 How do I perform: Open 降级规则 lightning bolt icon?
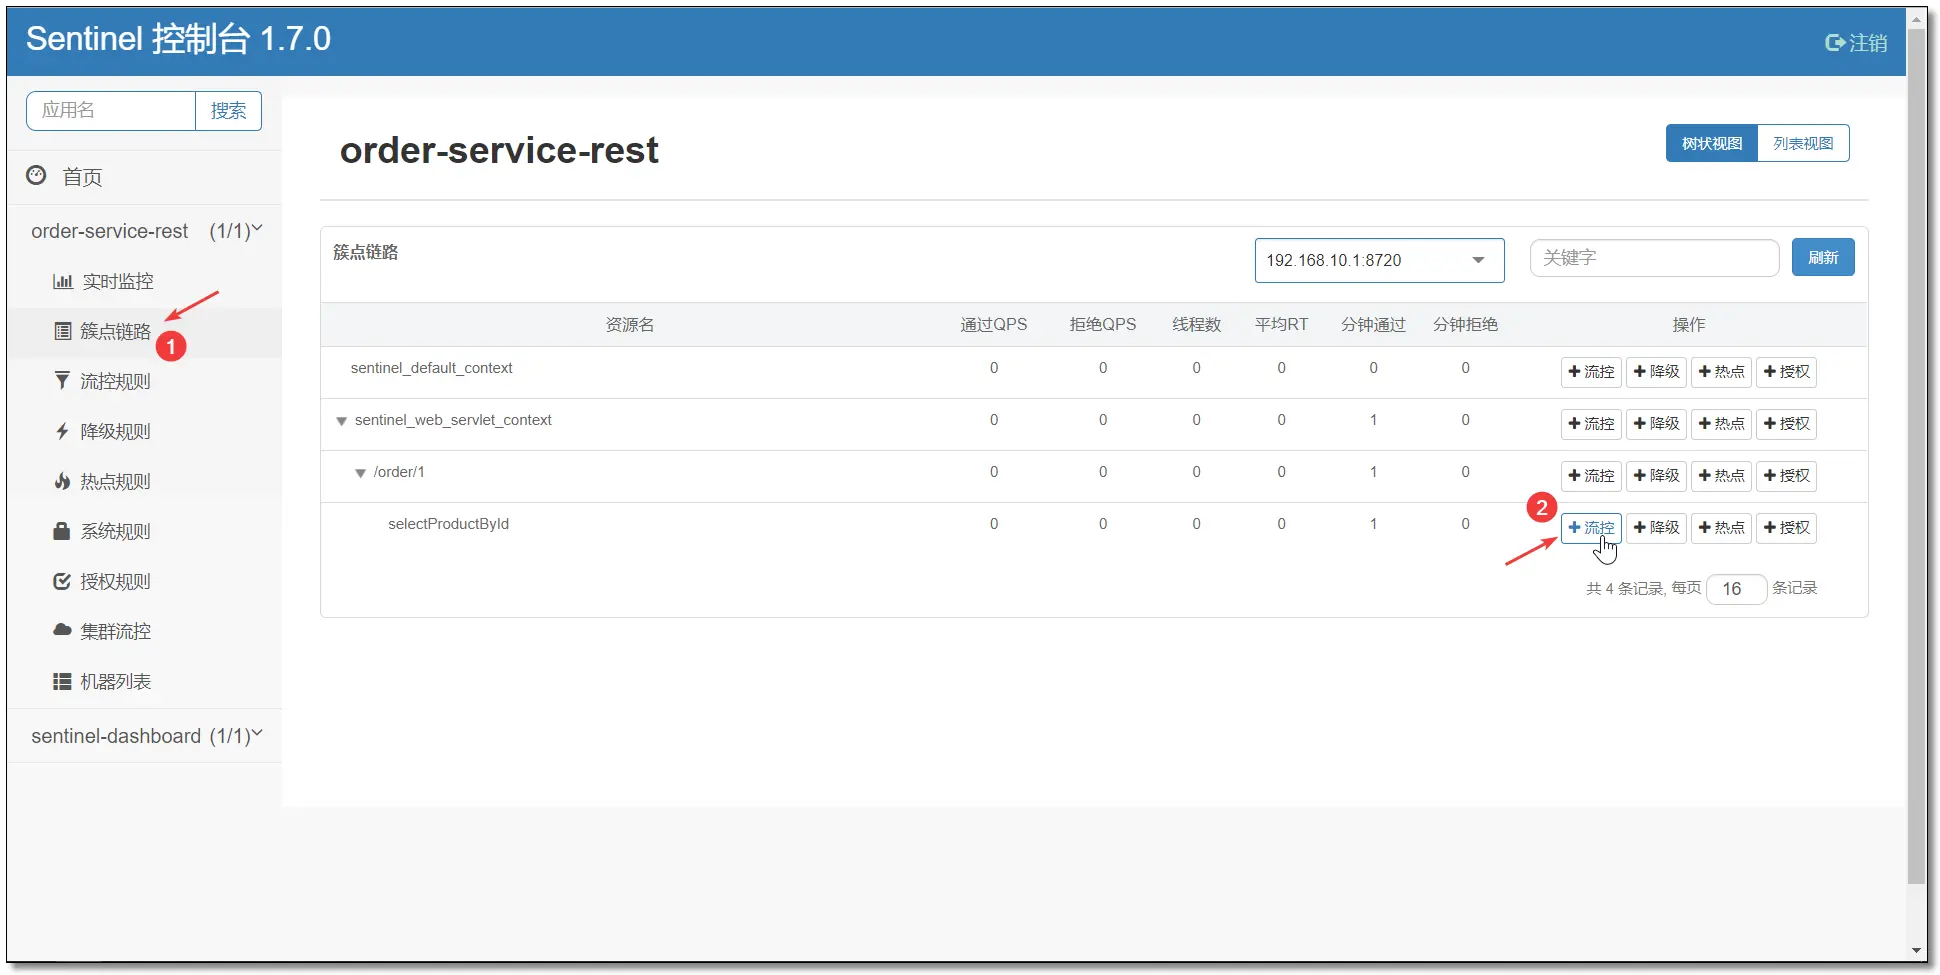(62, 431)
